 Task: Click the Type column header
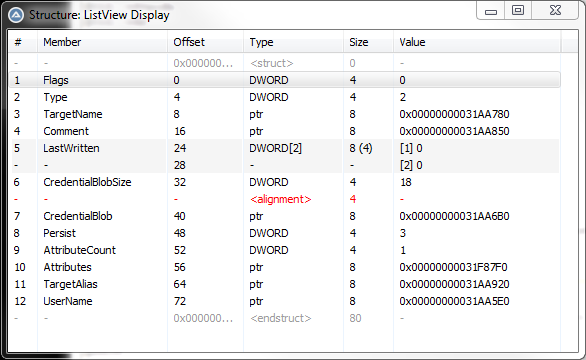pyautogui.click(x=293, y=42)
